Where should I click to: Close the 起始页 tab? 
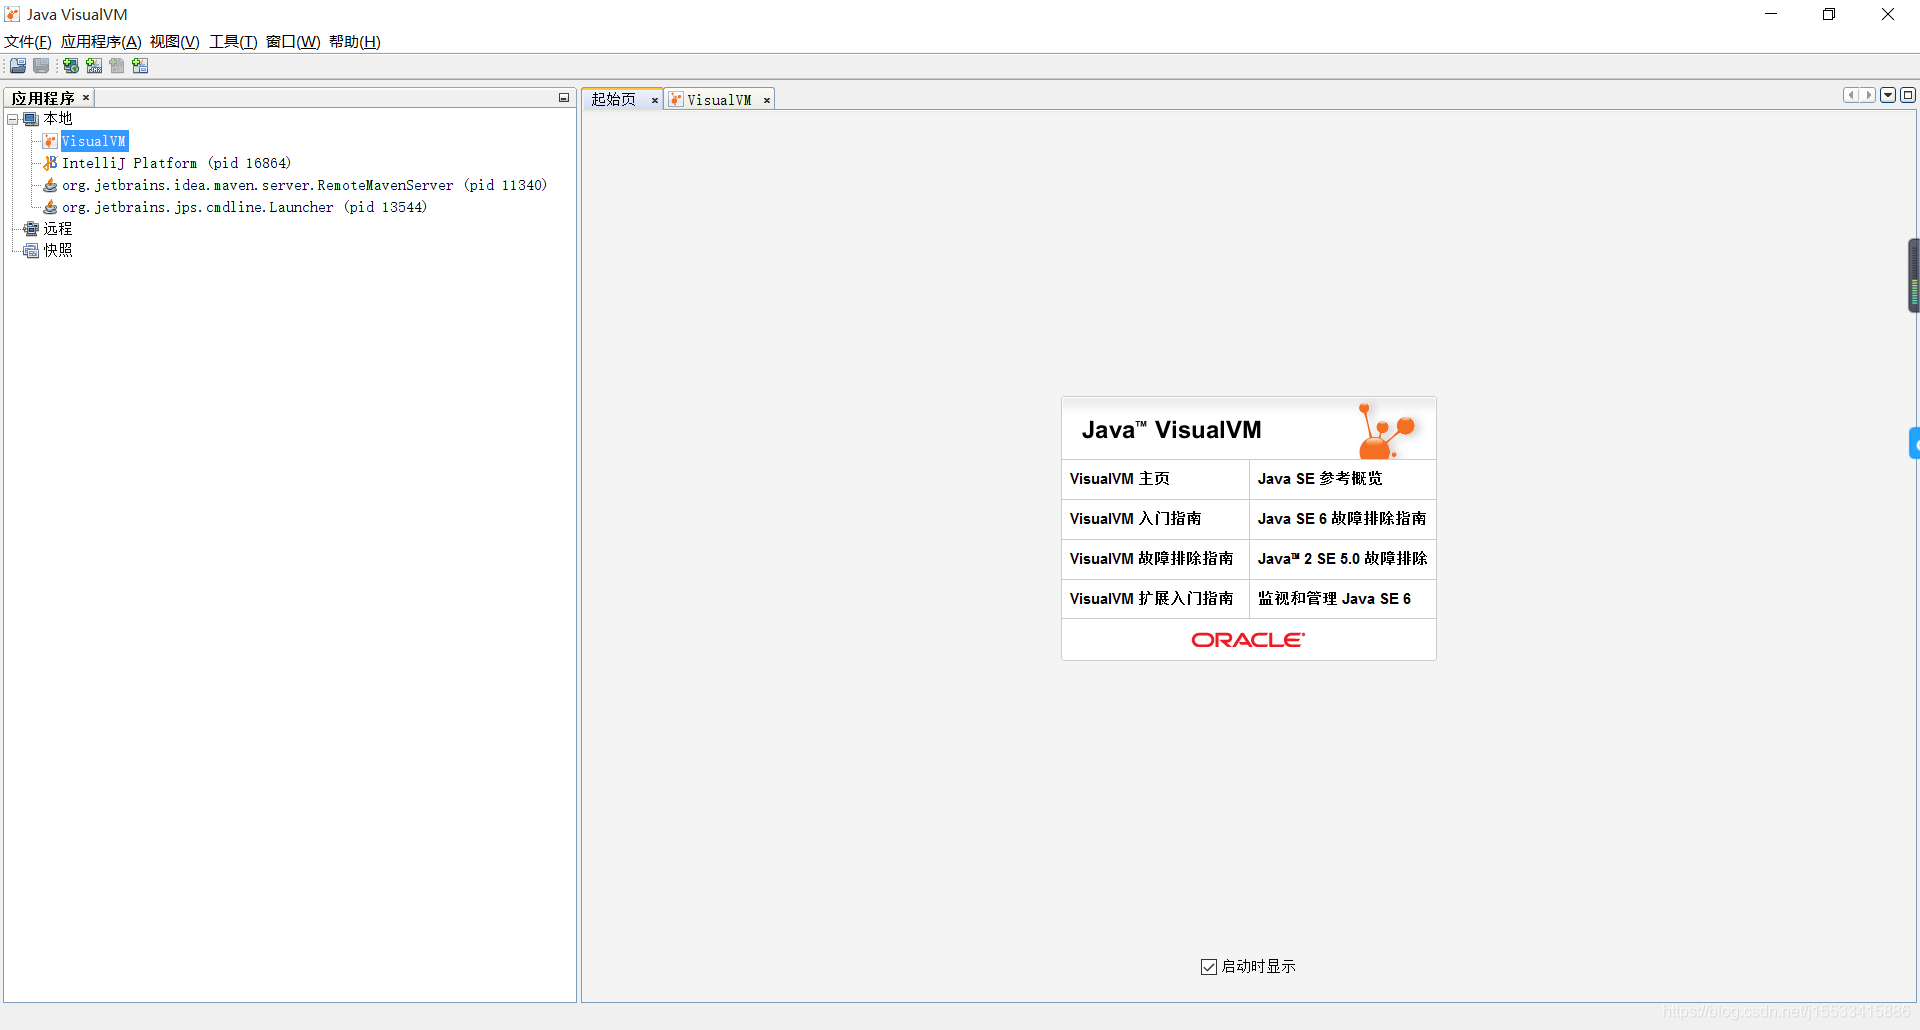(x=655, y=100)
